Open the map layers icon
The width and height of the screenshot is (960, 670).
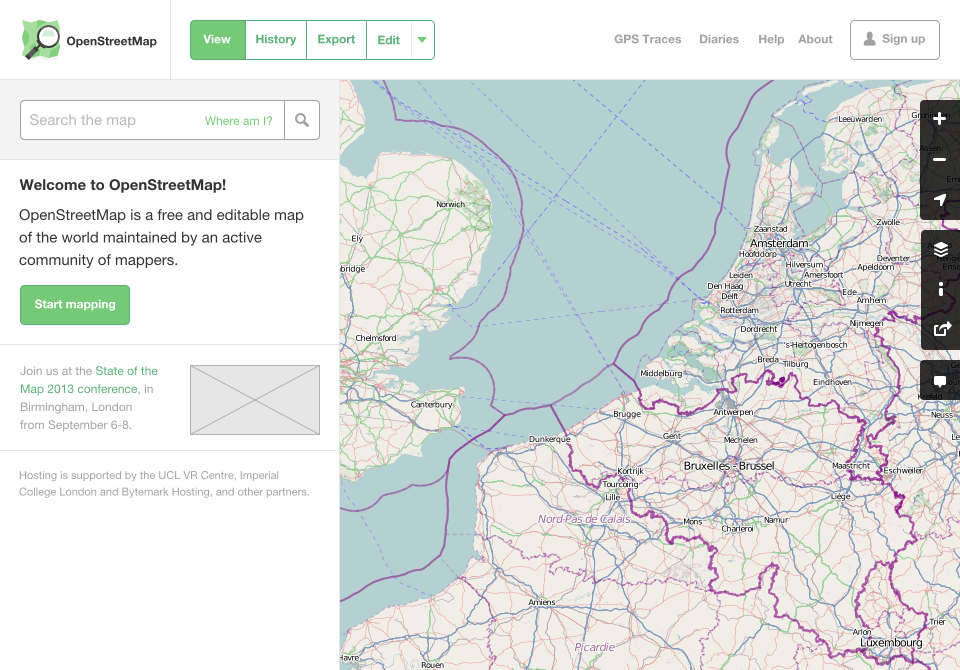point(941,249)
